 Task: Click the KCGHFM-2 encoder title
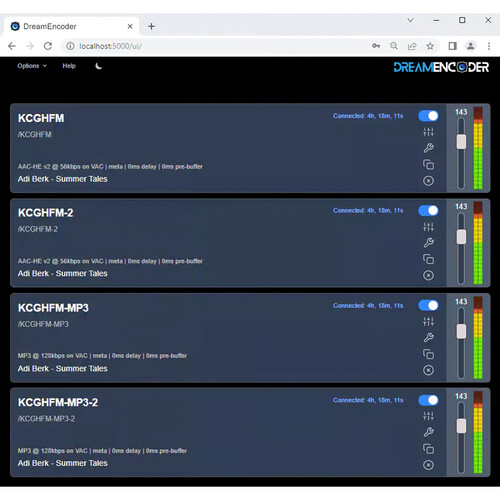[x=46, y=213]
